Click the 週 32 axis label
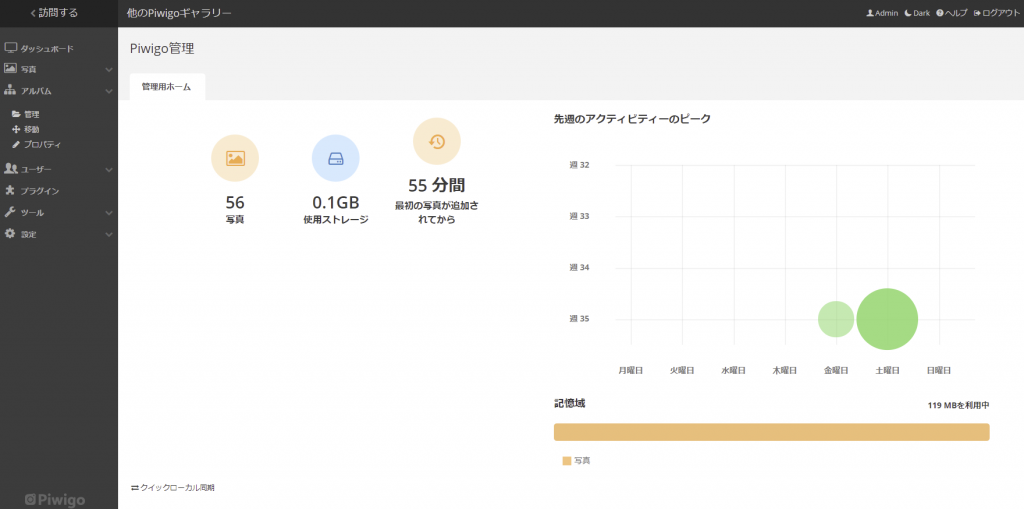Image resolution: width=1024 pixels, height=509 pixels. (579, 165)
